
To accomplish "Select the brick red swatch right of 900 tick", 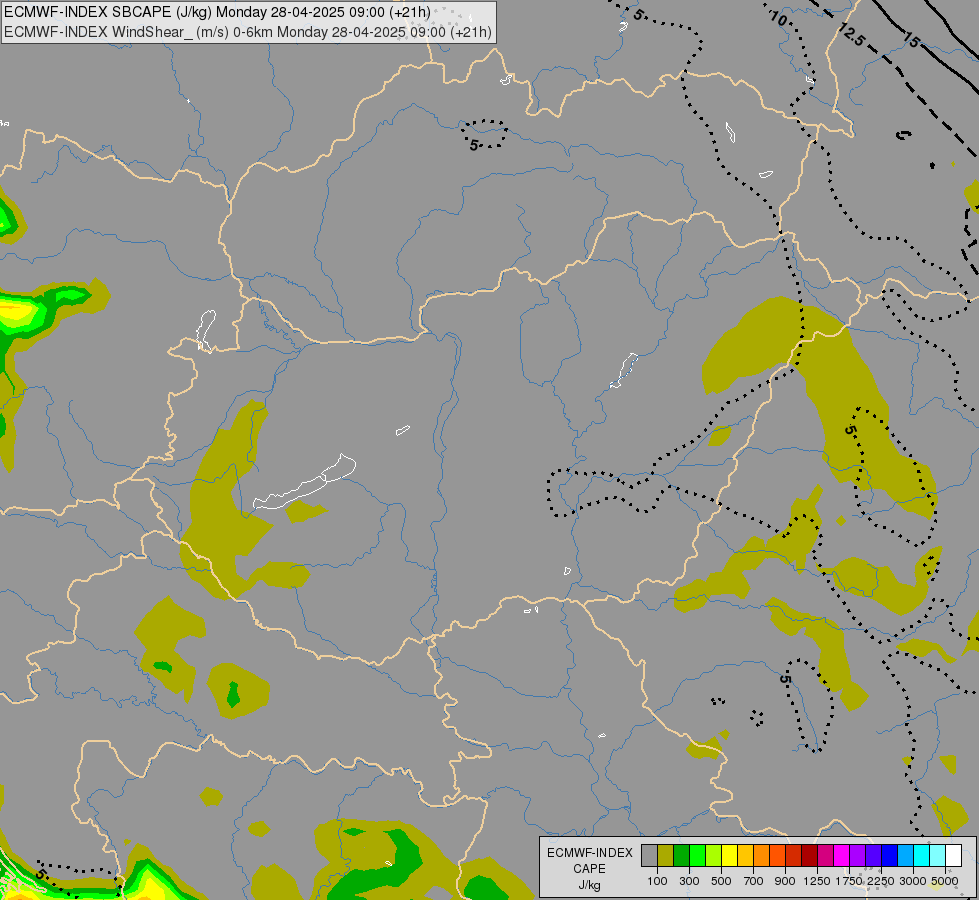I will (x=794, y=855).
